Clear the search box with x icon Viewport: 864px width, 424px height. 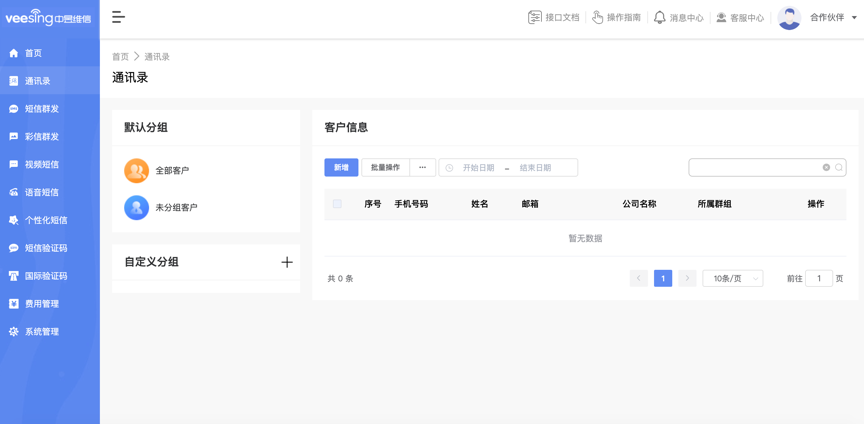click(x=826, y=168)
